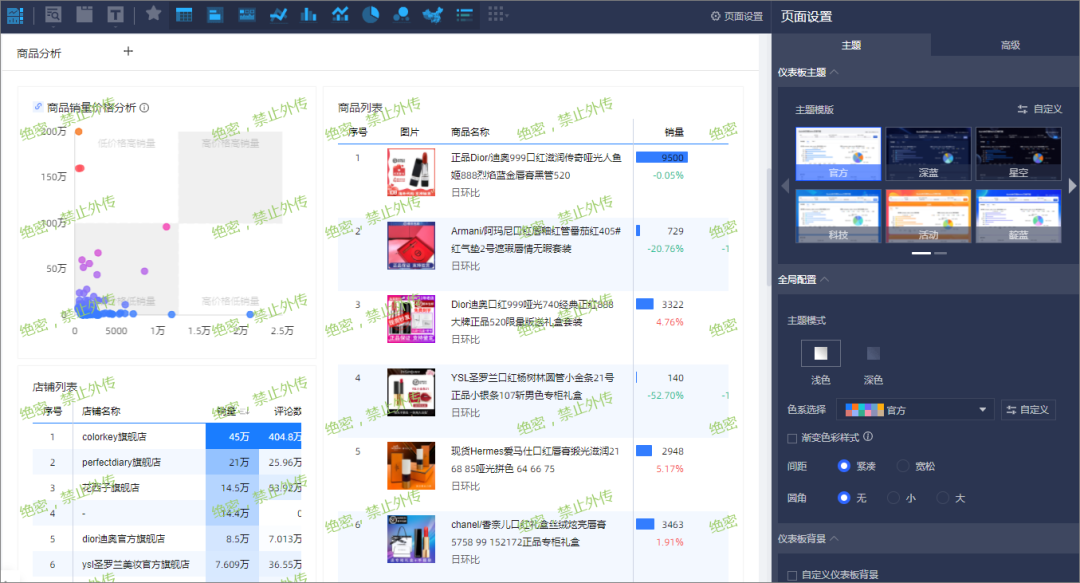Click store row perfectdiary旗舰店
This screenshot has width=1080, height=583.
click(167, 462)
